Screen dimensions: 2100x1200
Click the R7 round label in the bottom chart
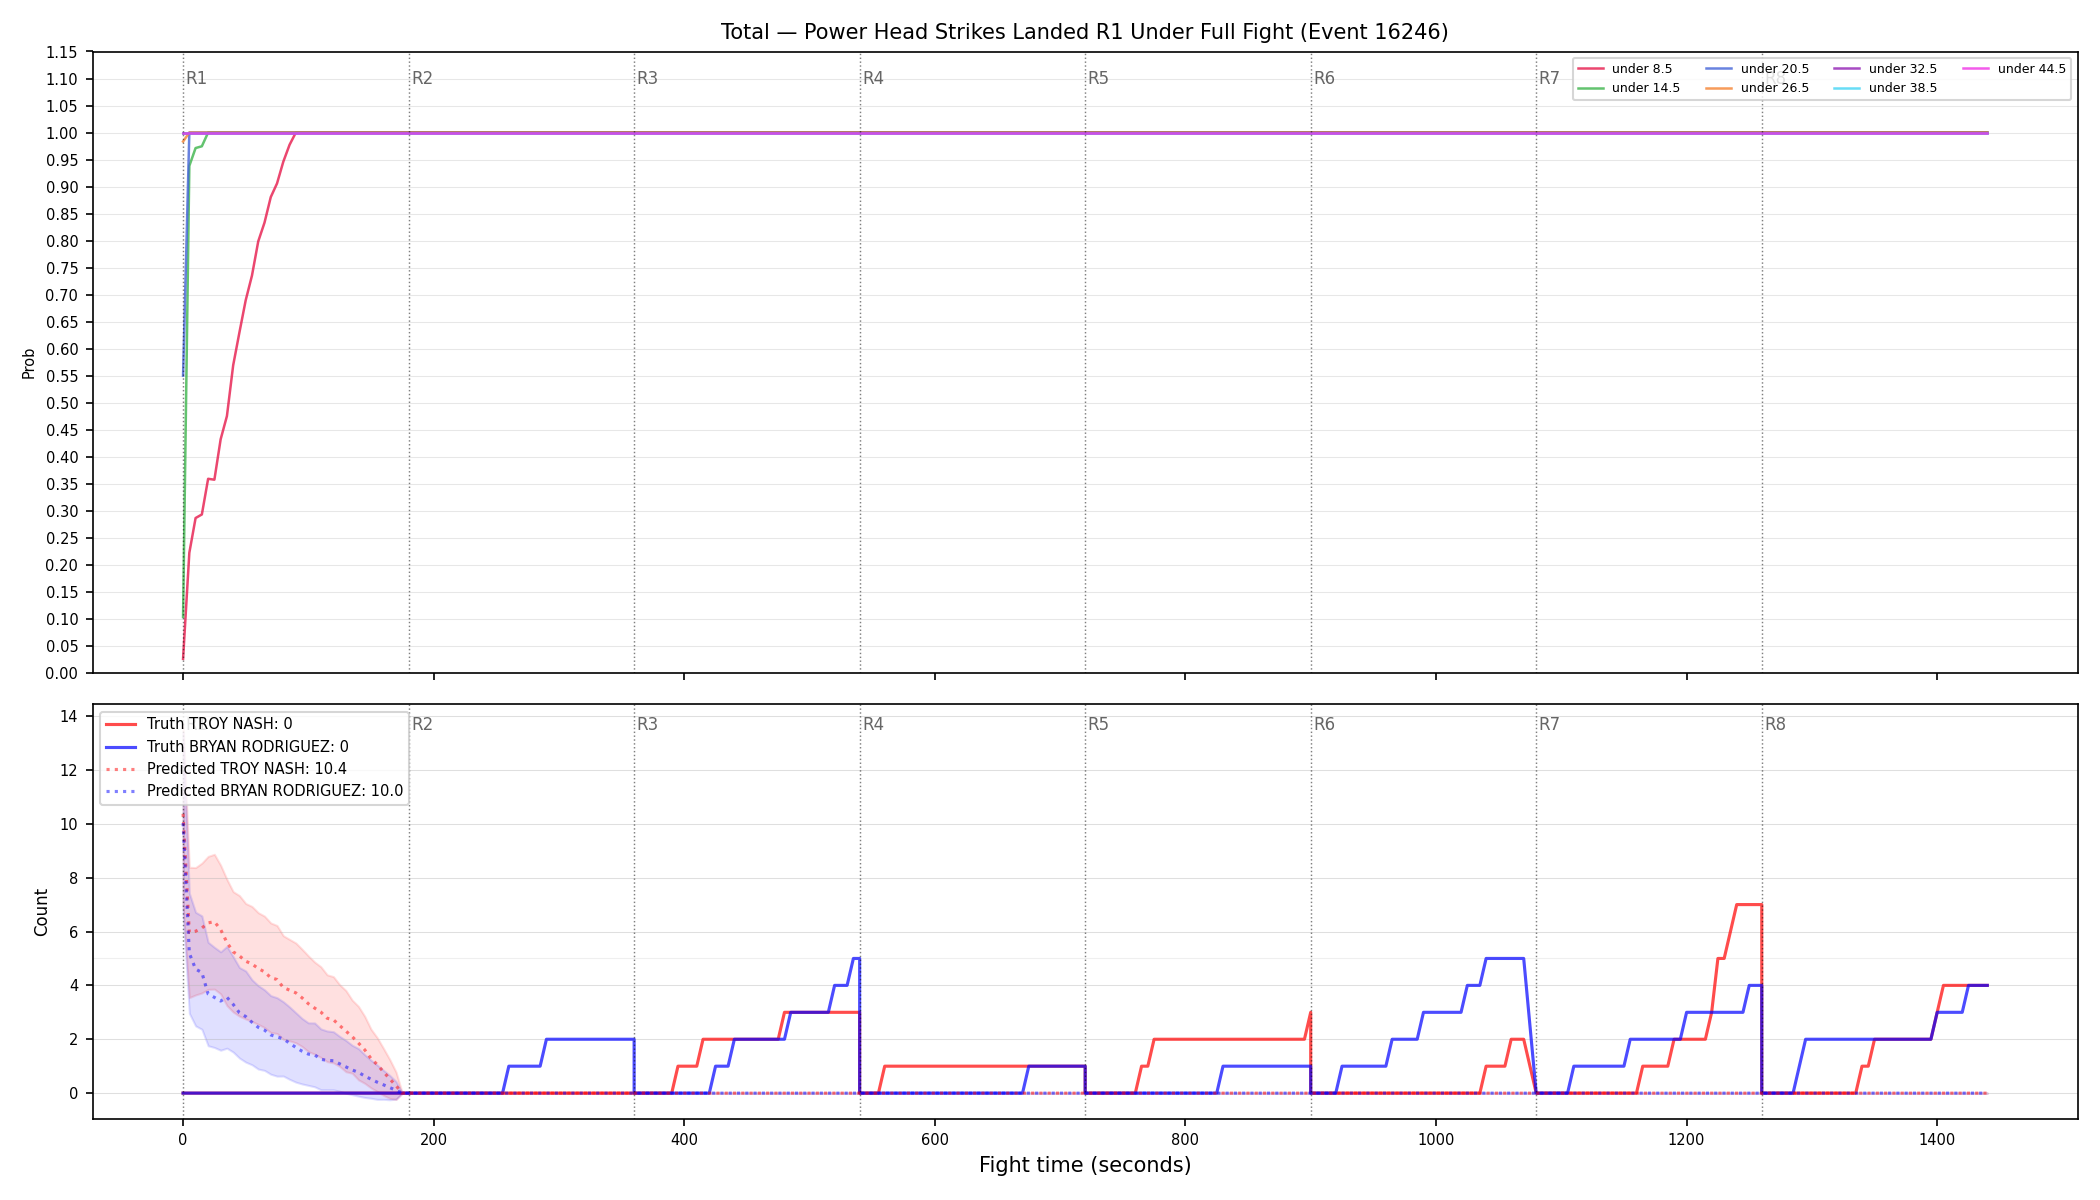point(1549,724)
